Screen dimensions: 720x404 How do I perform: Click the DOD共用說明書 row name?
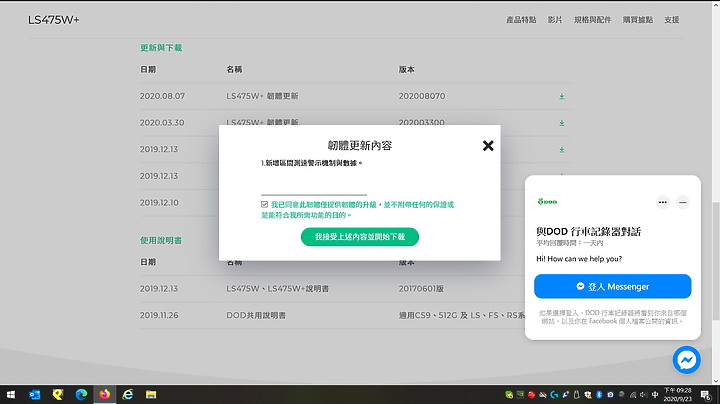click(256, 315)
